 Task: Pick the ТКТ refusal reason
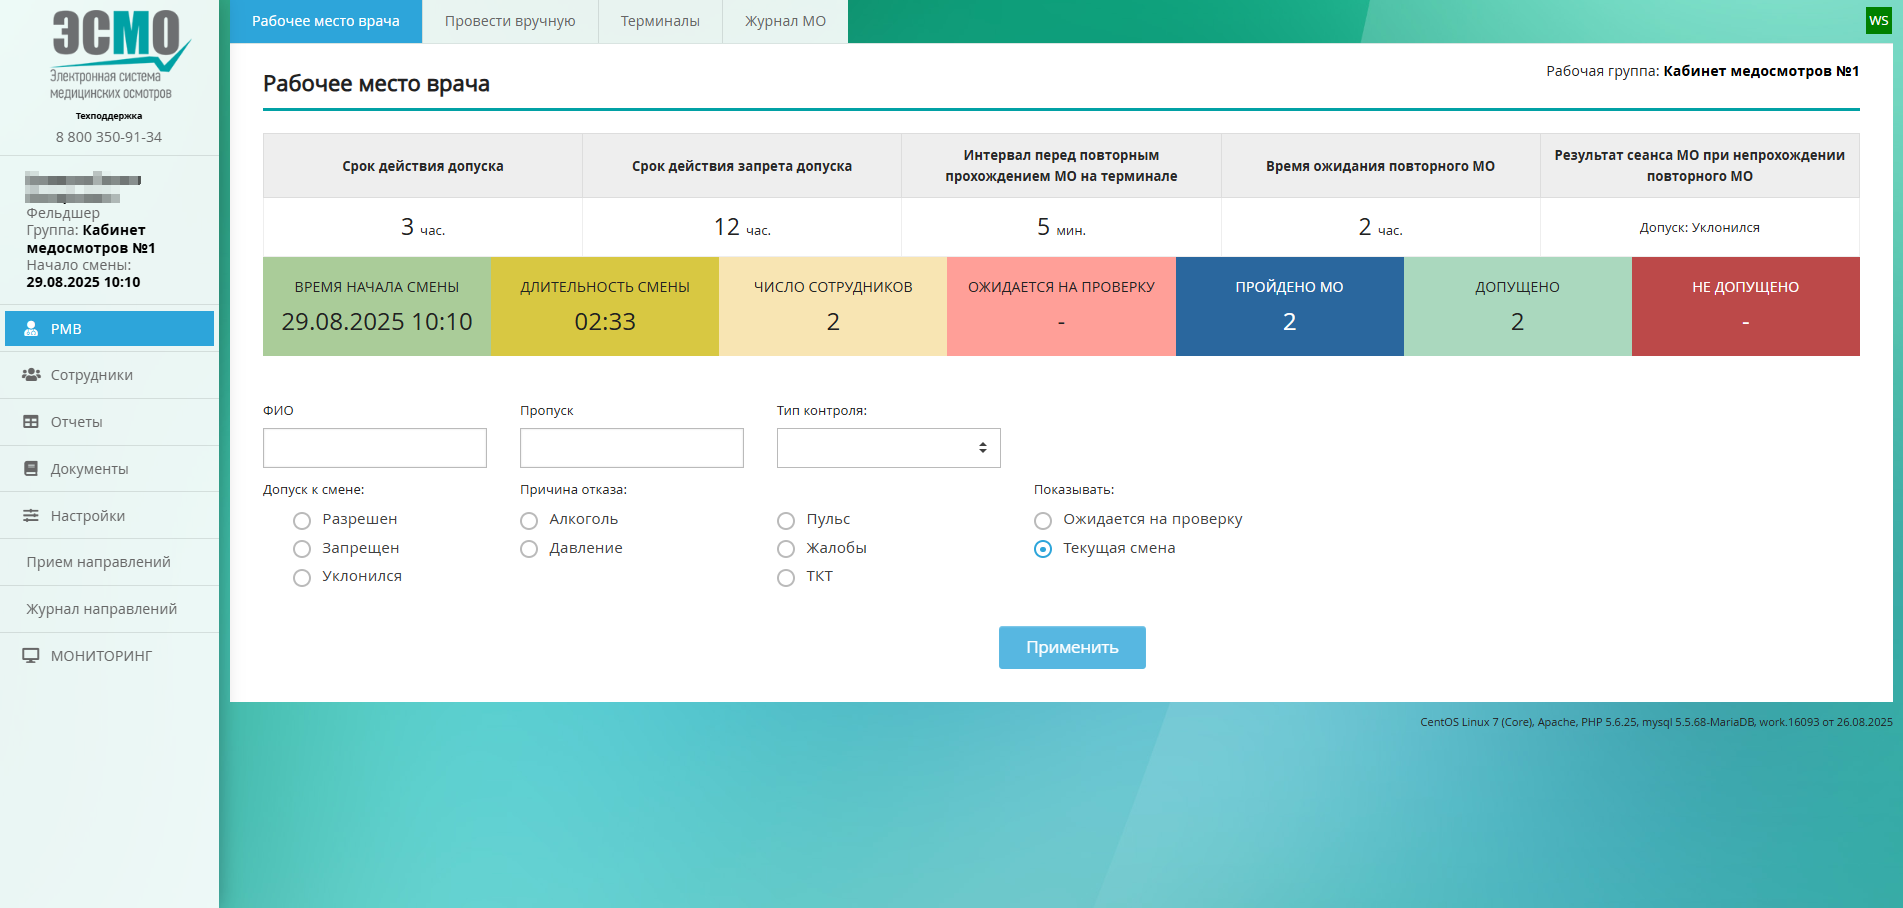pos(786,578)
